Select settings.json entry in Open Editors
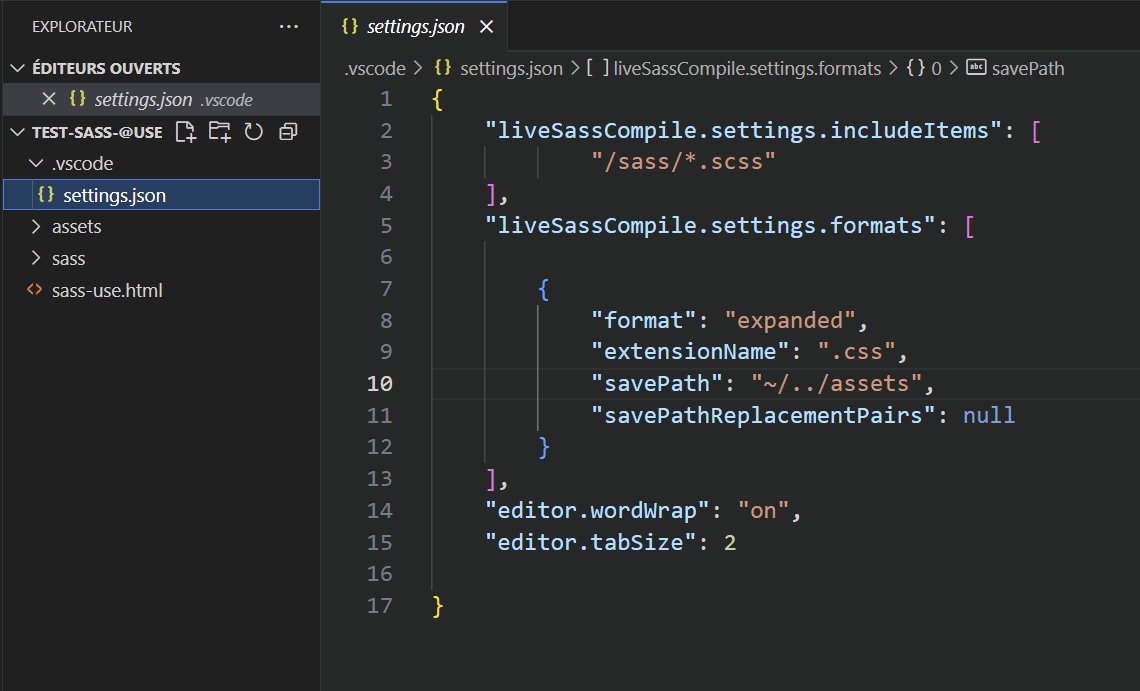The width and height of the screenshot is (1140, 691). coord(161,99)
